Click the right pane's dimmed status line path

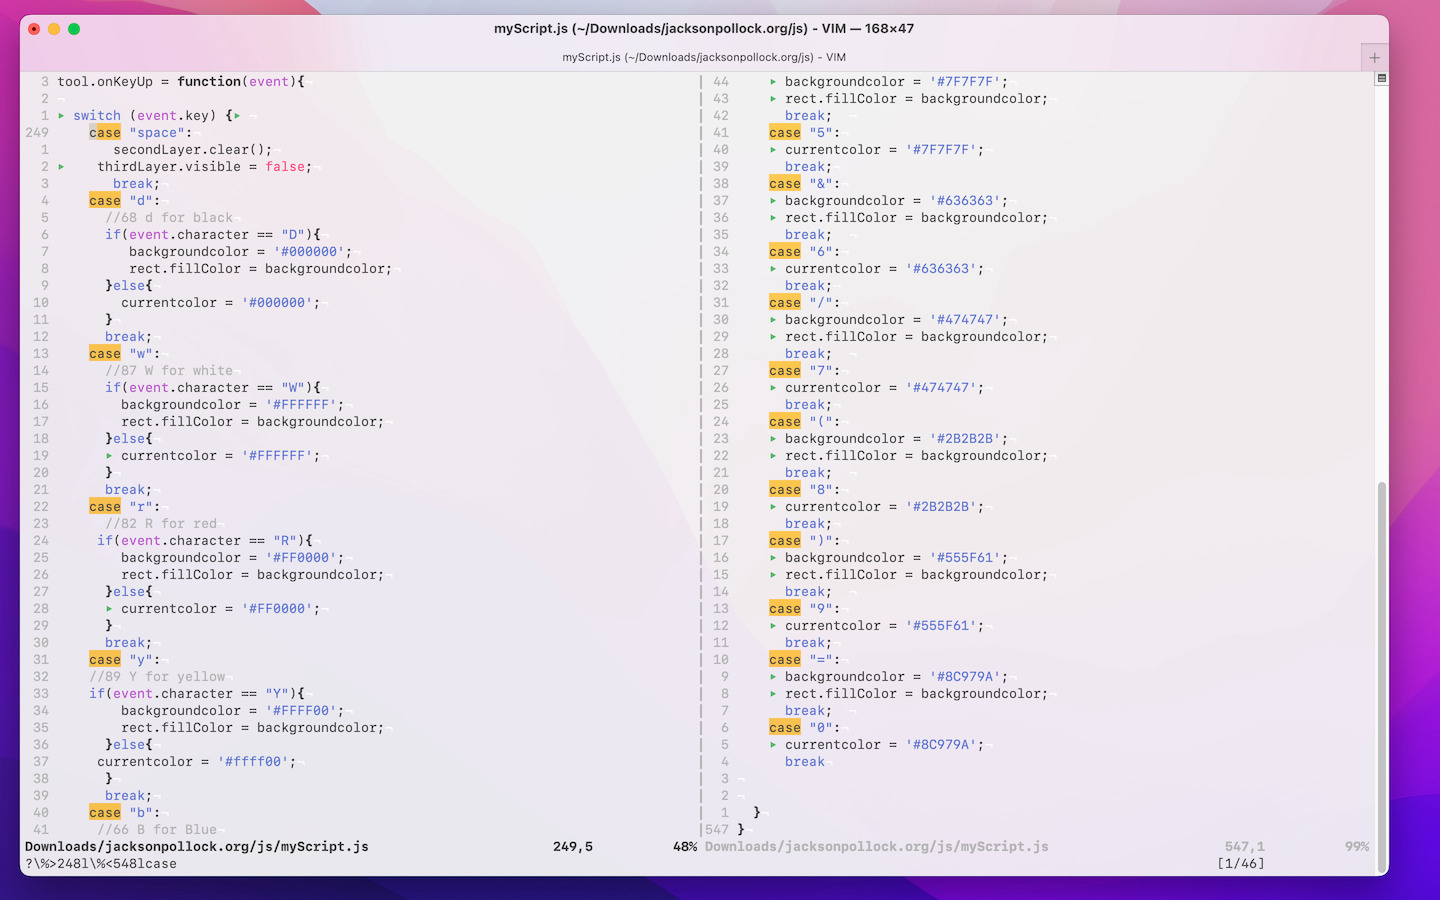pyautogui.click(x=877, y=846)
